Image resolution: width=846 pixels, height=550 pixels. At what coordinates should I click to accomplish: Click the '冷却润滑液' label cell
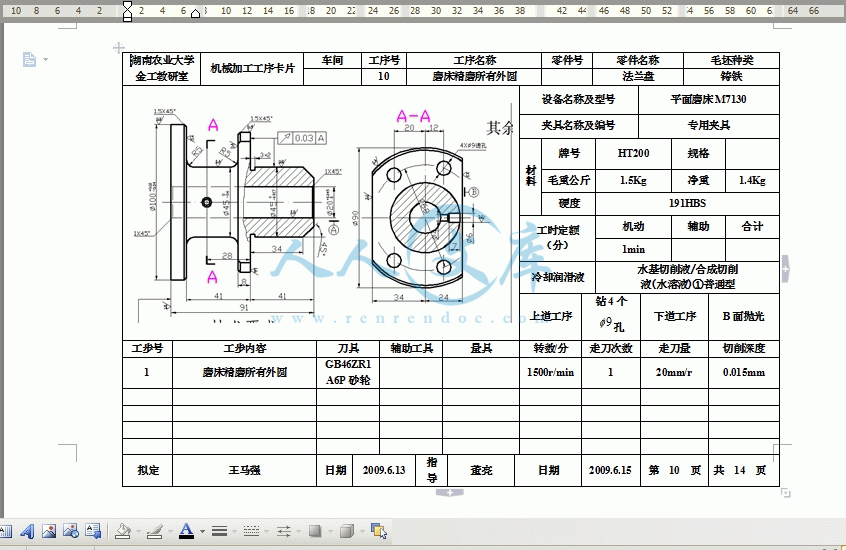pos(558,277)
